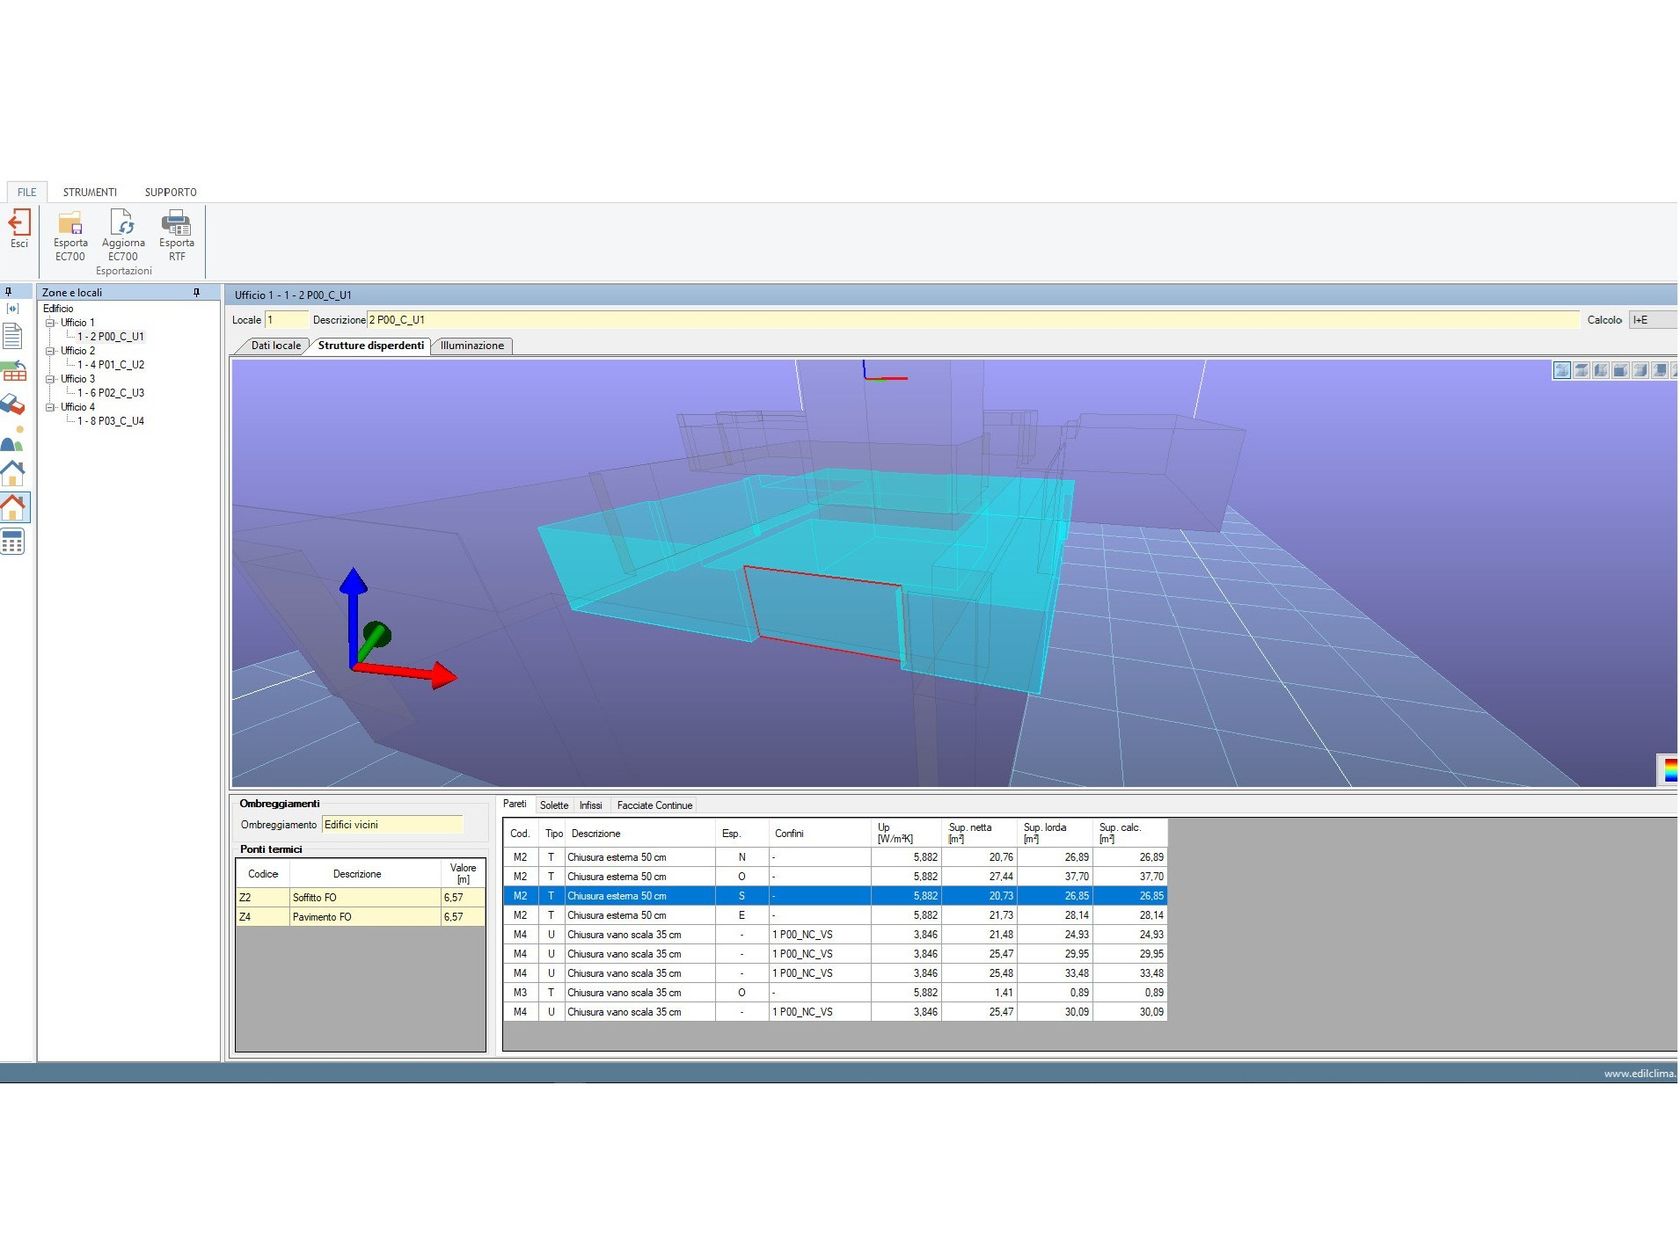Open the STRUMENTI menu

89,192
